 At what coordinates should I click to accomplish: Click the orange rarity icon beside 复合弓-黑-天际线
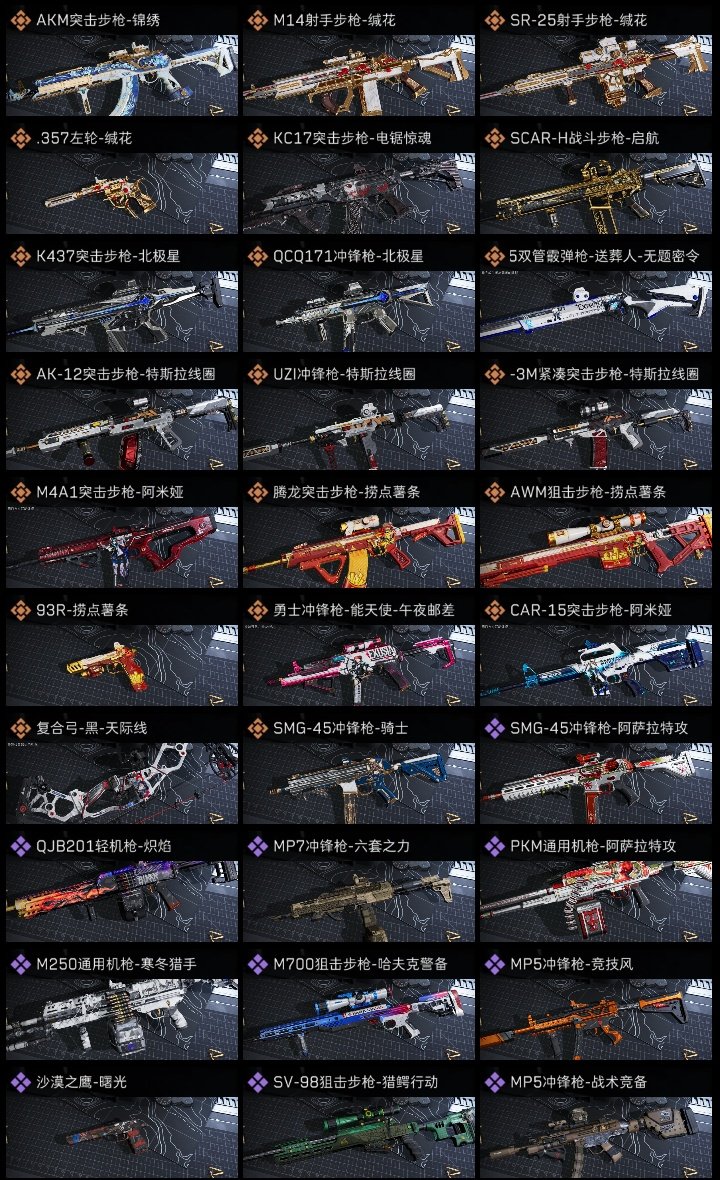click(20, 728)
